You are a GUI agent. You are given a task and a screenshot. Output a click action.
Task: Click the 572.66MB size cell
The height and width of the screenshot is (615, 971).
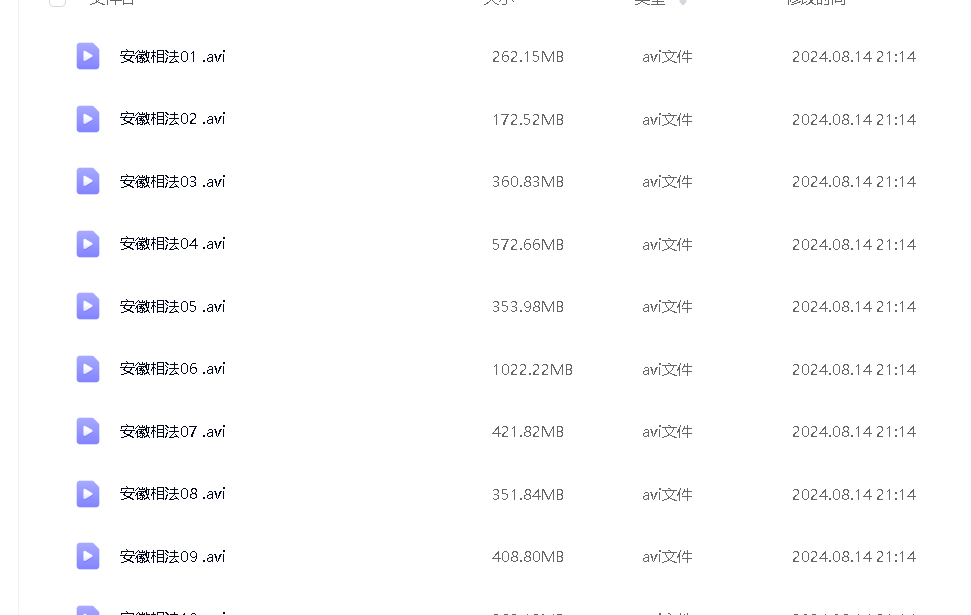(528, 245)
